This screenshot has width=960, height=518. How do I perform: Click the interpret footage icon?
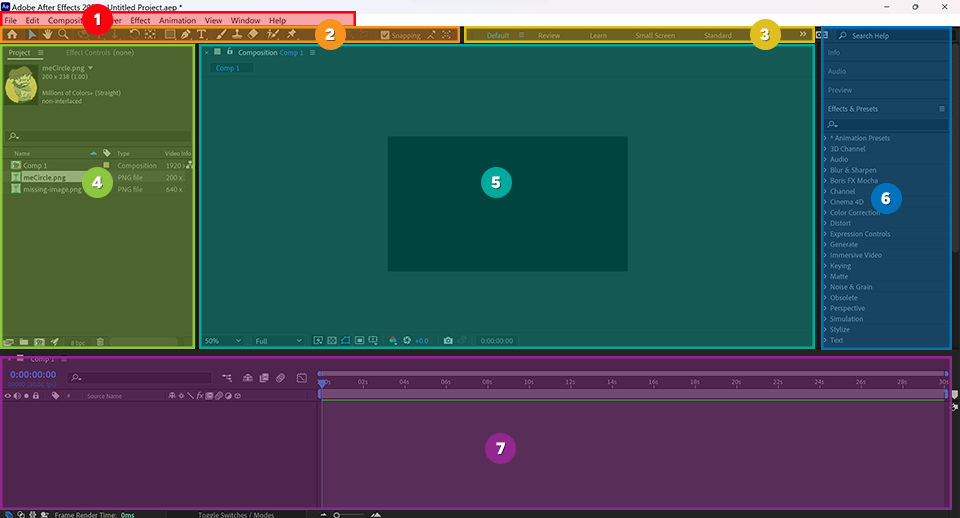point(9,342)
